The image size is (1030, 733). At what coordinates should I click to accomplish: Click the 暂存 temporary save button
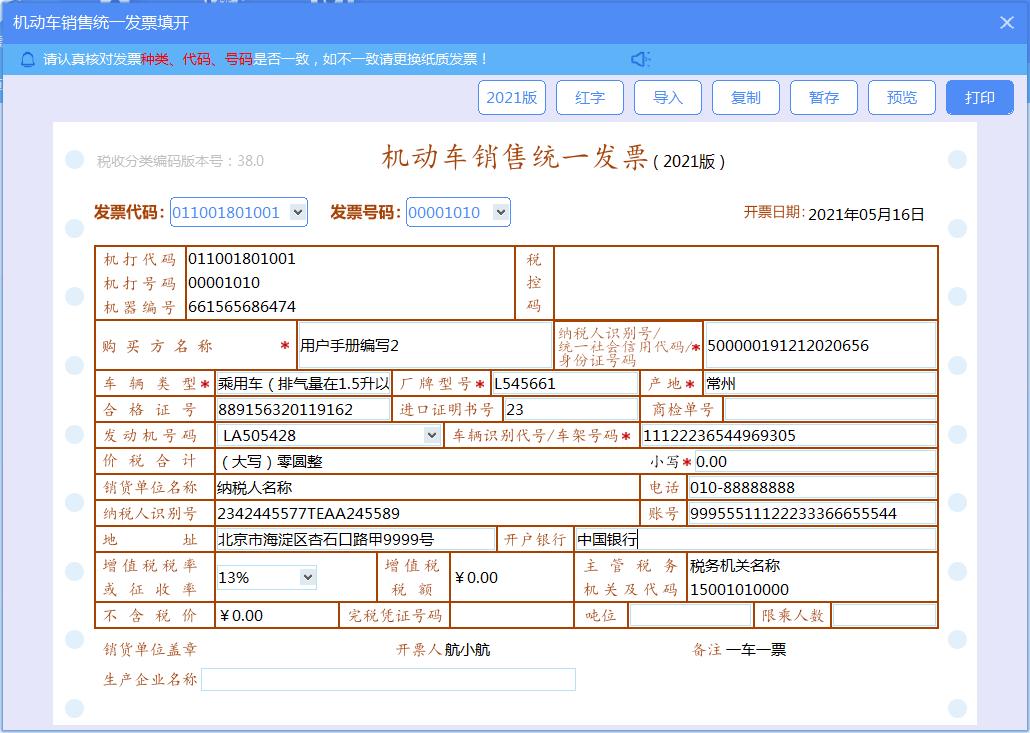(x=824, y=97)
